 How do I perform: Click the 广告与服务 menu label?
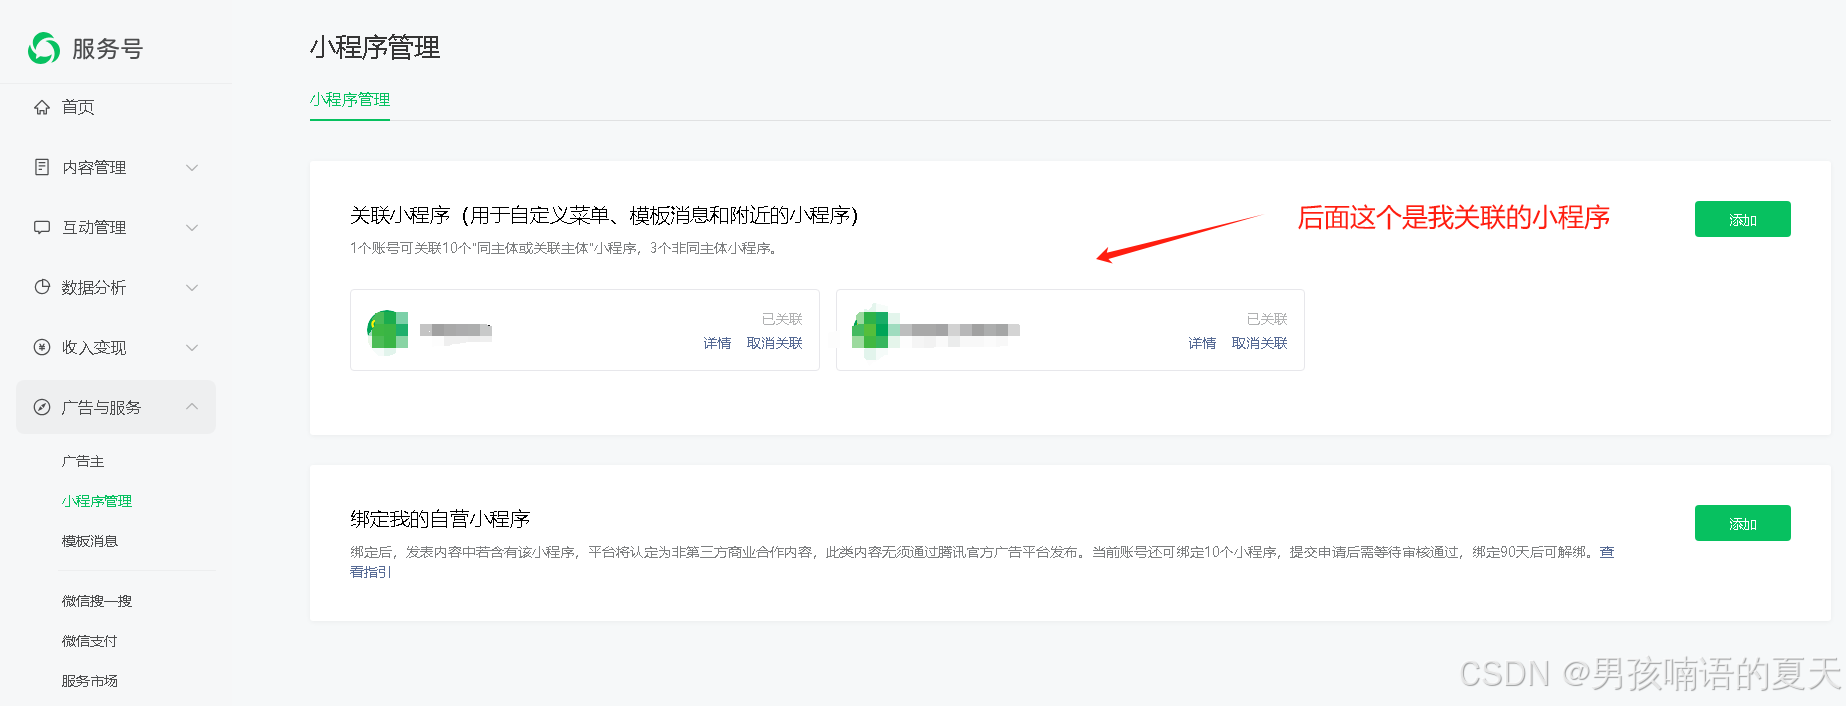[102, 407]
